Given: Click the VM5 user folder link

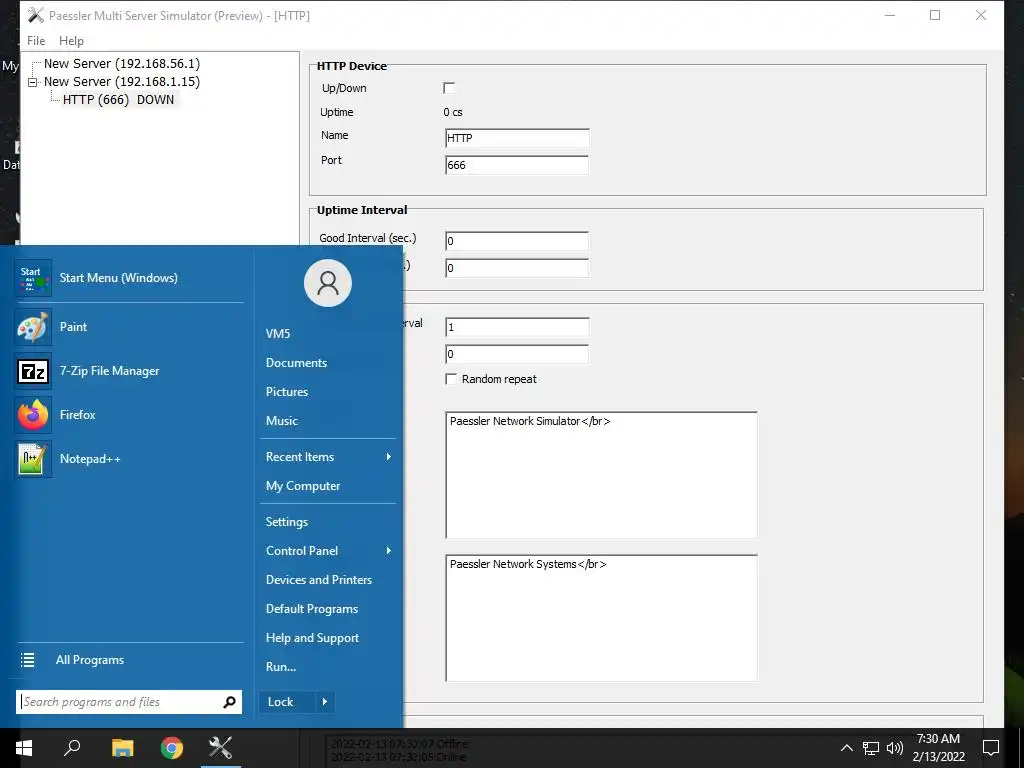Looking at the screenshot, I should coord(278,334).
